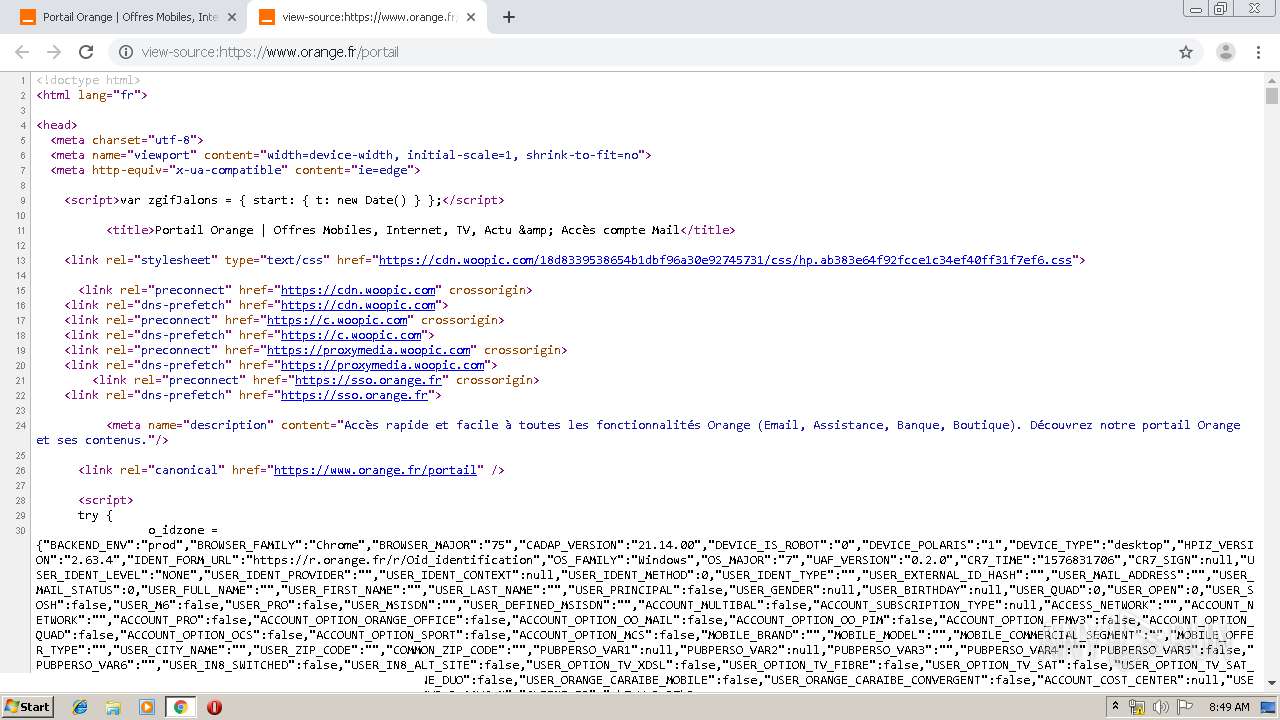Open Windows Explorer folder icon in taskbar
The image size is (1280, 720).
click(113, 707)
